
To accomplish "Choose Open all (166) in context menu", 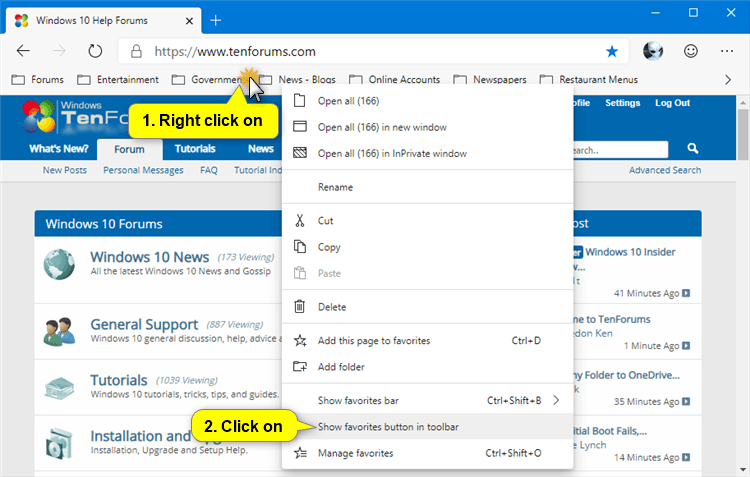I will [428, 101].
